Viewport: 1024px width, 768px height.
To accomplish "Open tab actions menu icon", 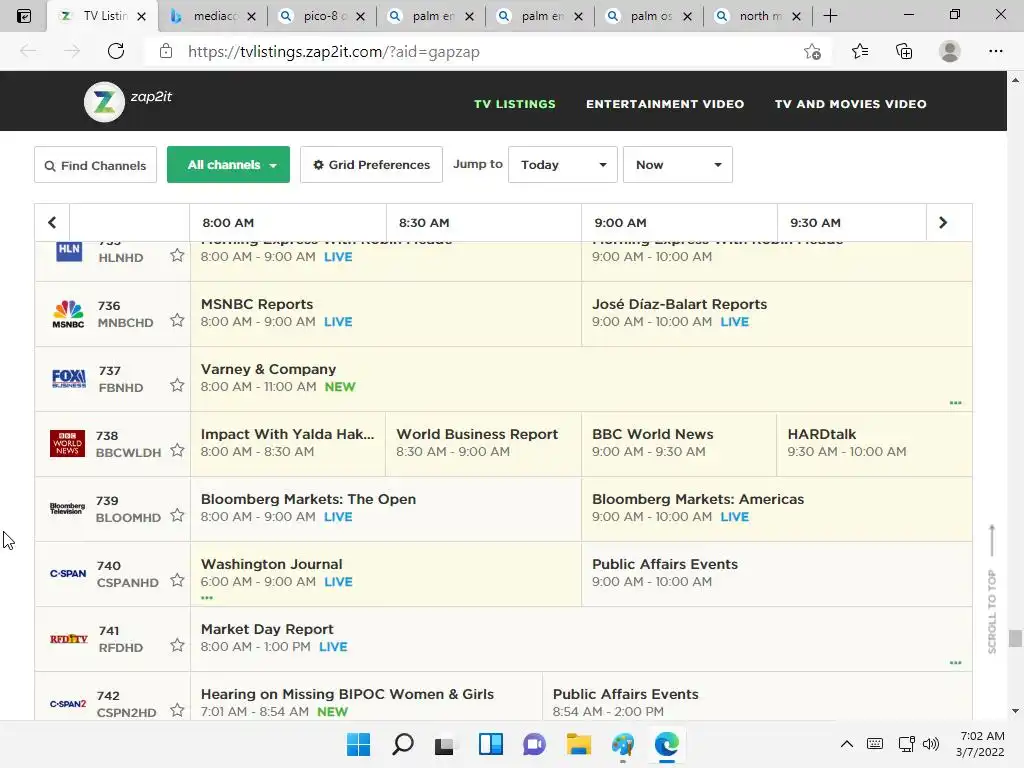I will coord(24,16).
